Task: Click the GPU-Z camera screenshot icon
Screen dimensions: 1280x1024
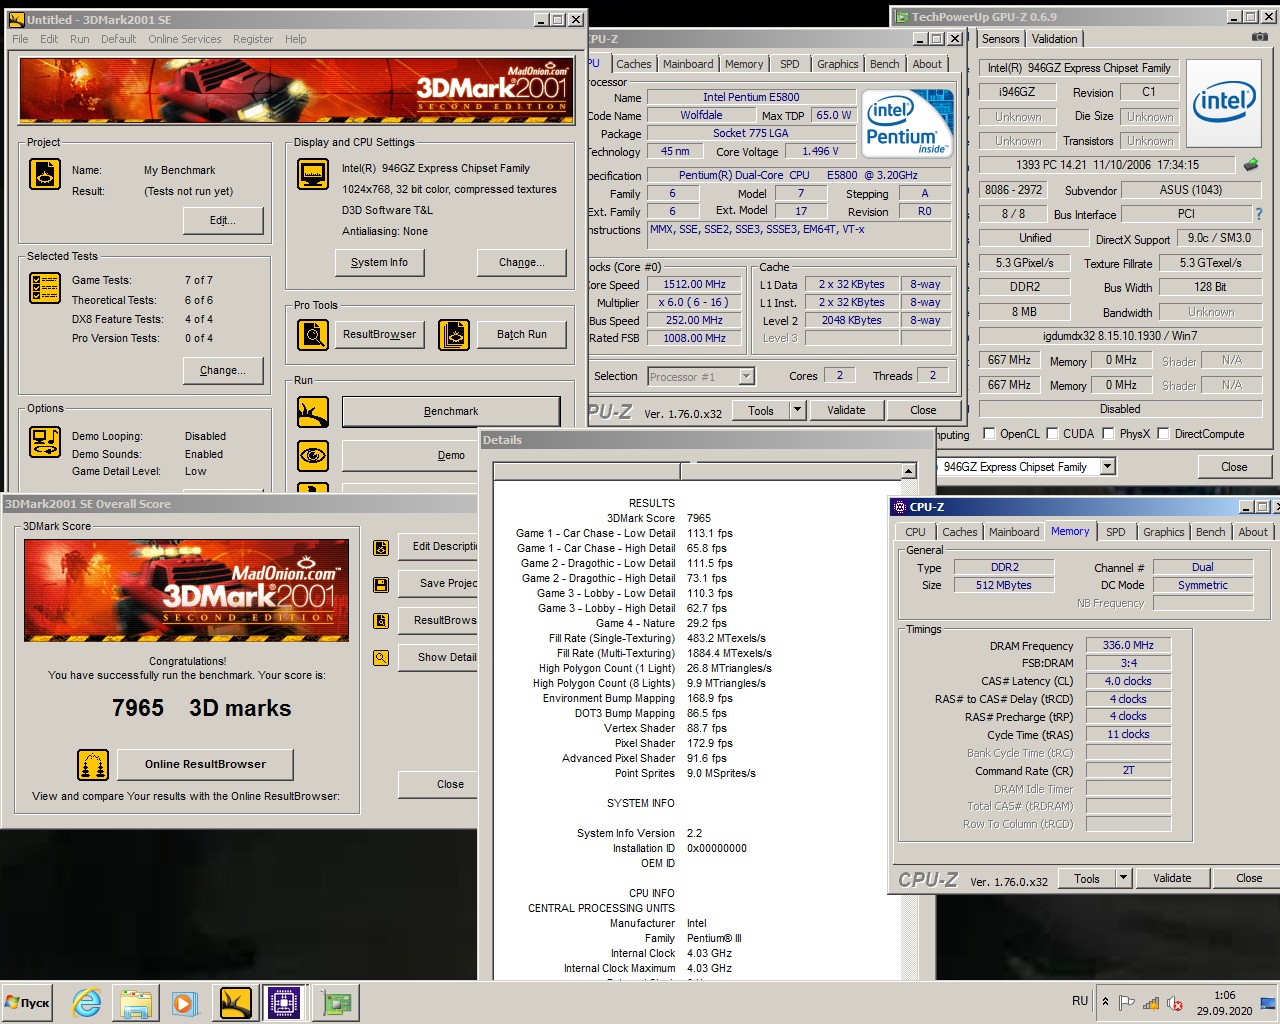Action: pos(1259,37)
